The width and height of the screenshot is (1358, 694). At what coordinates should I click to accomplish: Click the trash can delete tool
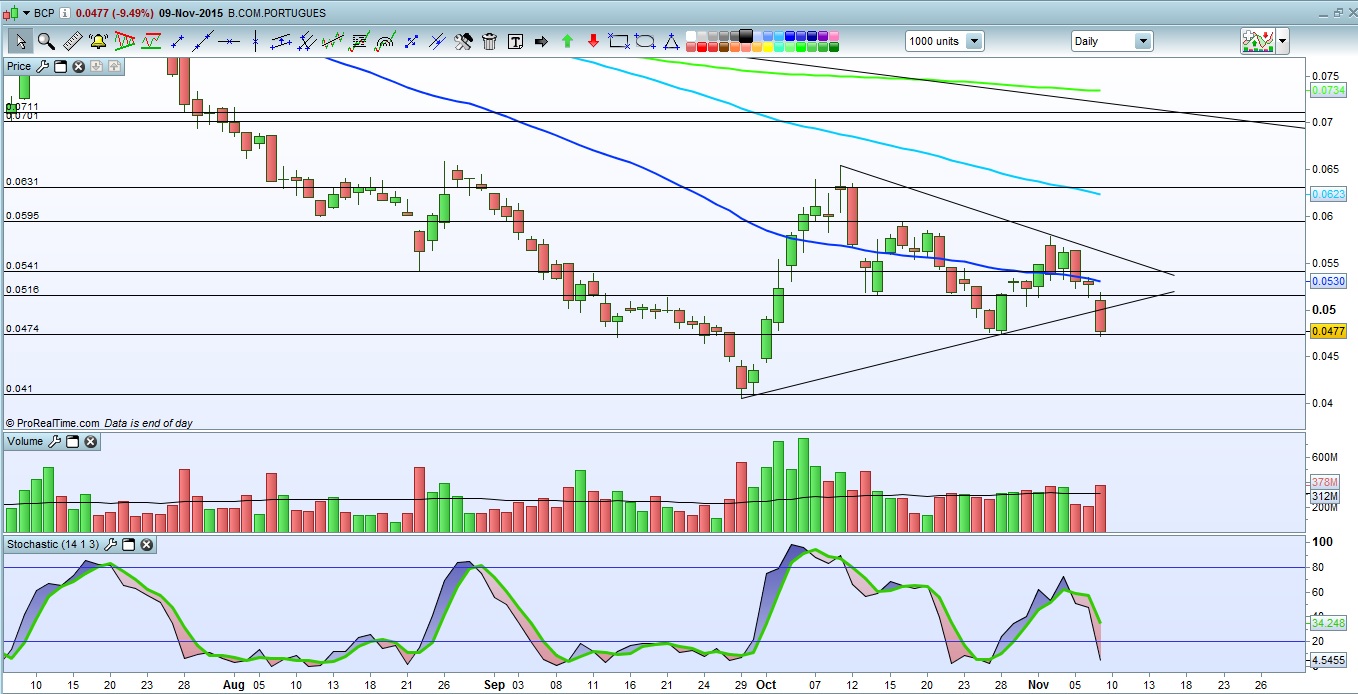click(x=489, y=41)
